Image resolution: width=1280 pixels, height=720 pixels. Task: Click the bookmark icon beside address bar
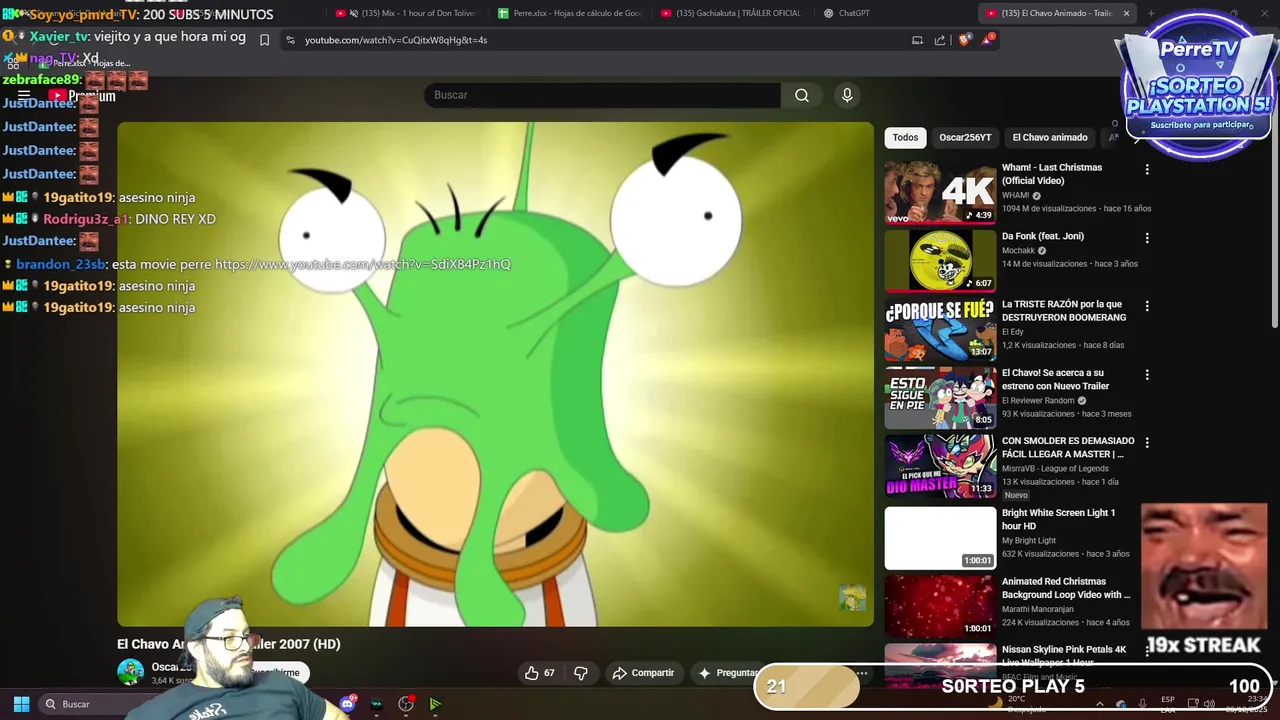[264, 40]
